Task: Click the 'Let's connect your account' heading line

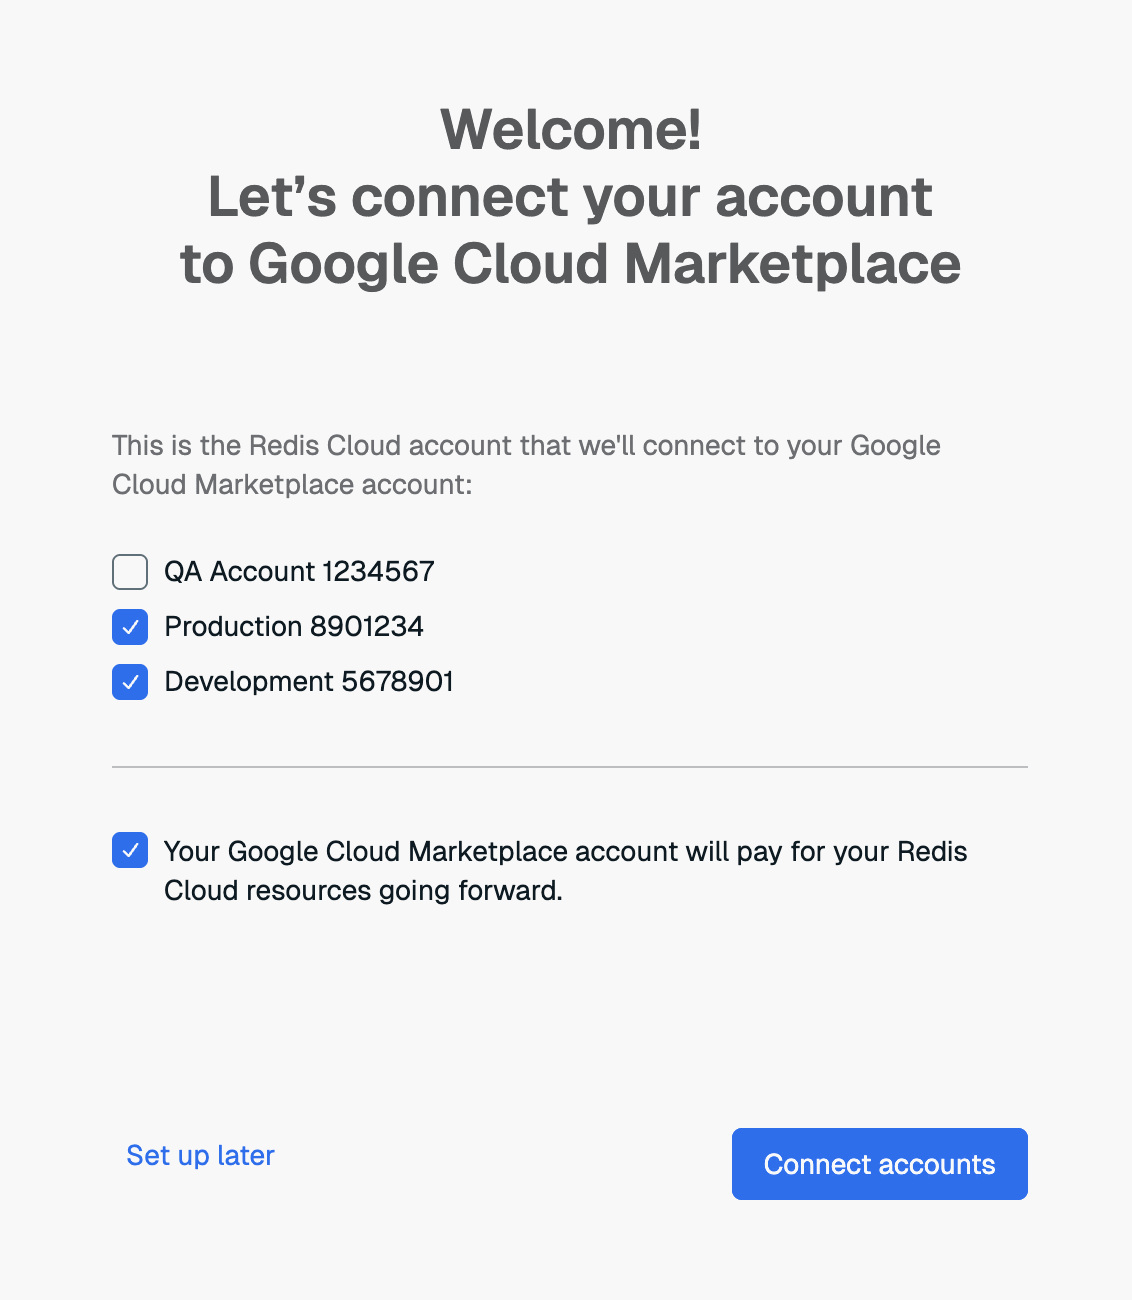Action: pos(570,196)
